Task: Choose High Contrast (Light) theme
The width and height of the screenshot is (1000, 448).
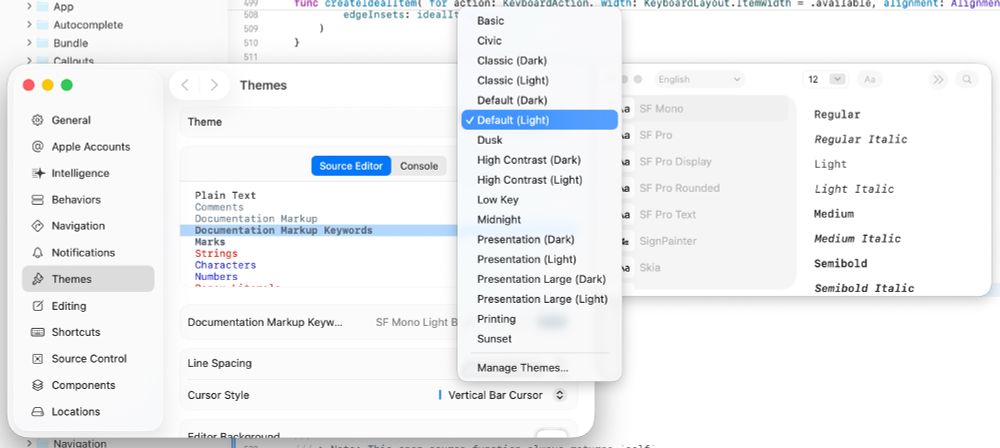Action: (x=540, y=180)
